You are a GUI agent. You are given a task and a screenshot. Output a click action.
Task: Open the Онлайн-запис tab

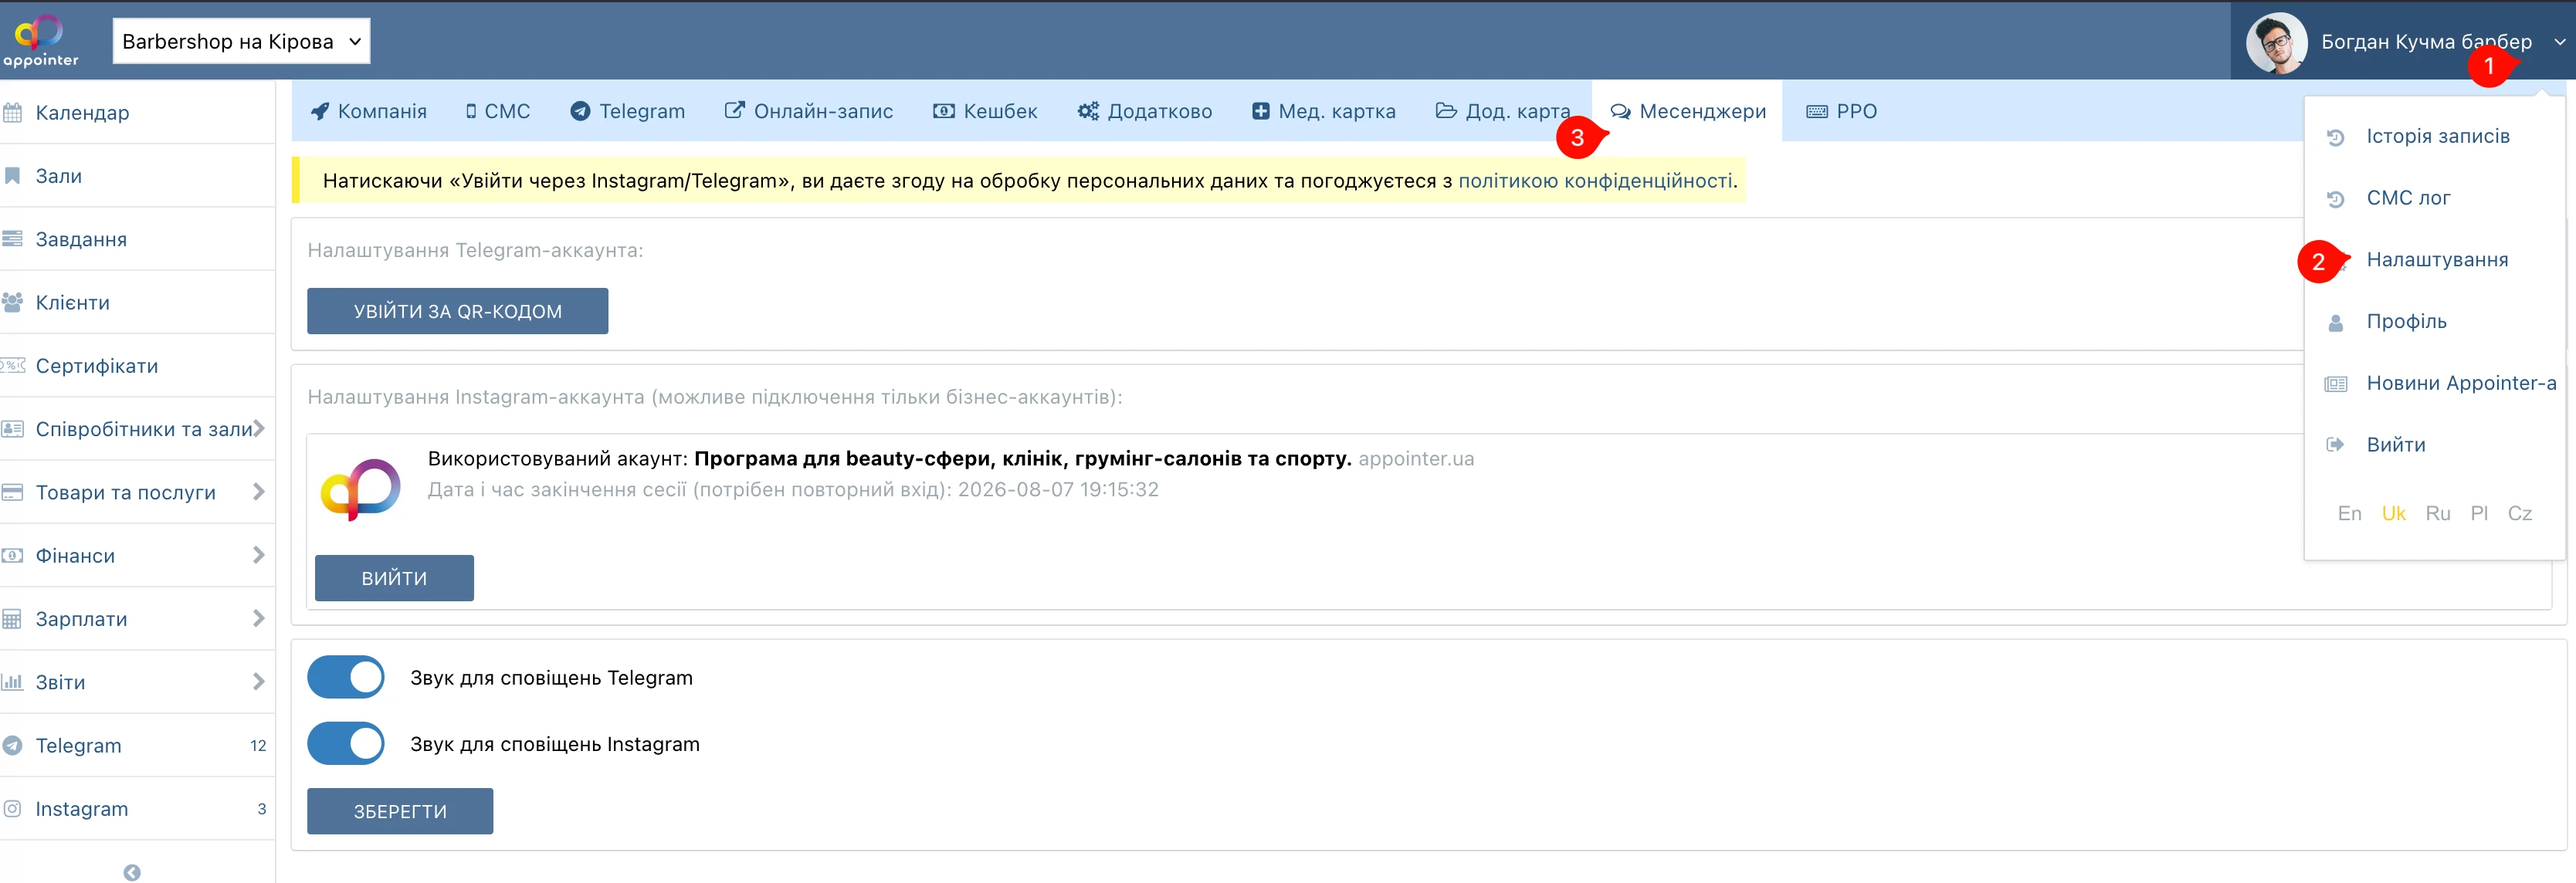pyautogui.click(x=808, y=111)
